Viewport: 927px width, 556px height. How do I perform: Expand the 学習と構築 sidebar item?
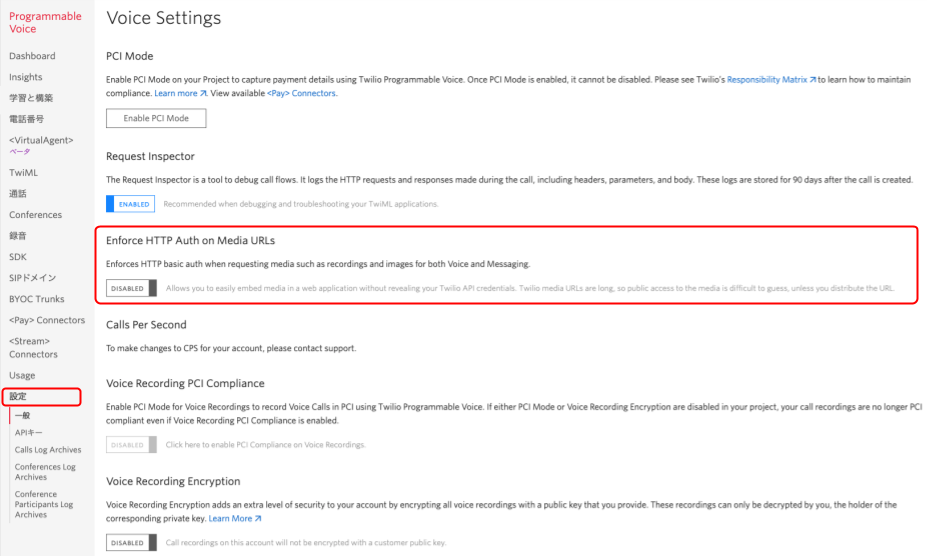point(31,98)
